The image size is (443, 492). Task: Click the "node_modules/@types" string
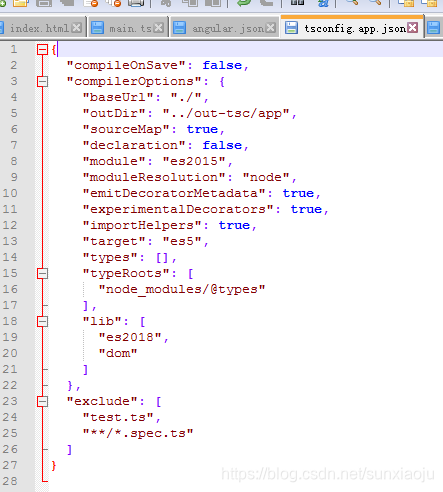[x=182, y=290]
